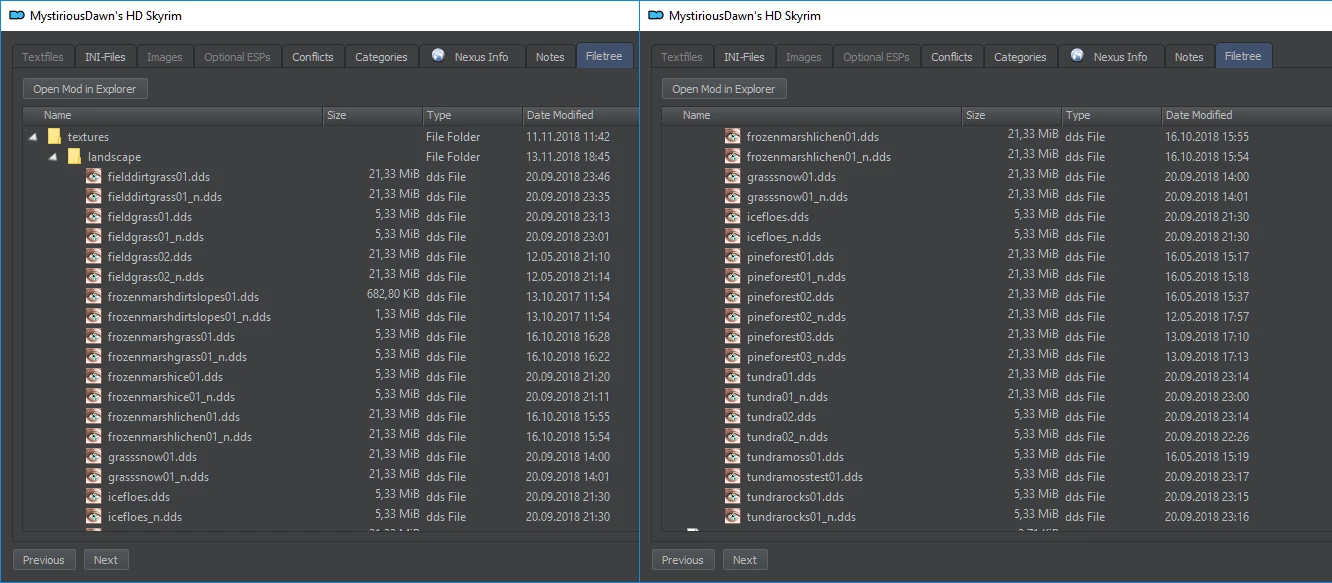Image resolution: width=1332 pixels, height=583 pixels.
Task: Go to Next mod in right window
Action: [x=745, y=560]
